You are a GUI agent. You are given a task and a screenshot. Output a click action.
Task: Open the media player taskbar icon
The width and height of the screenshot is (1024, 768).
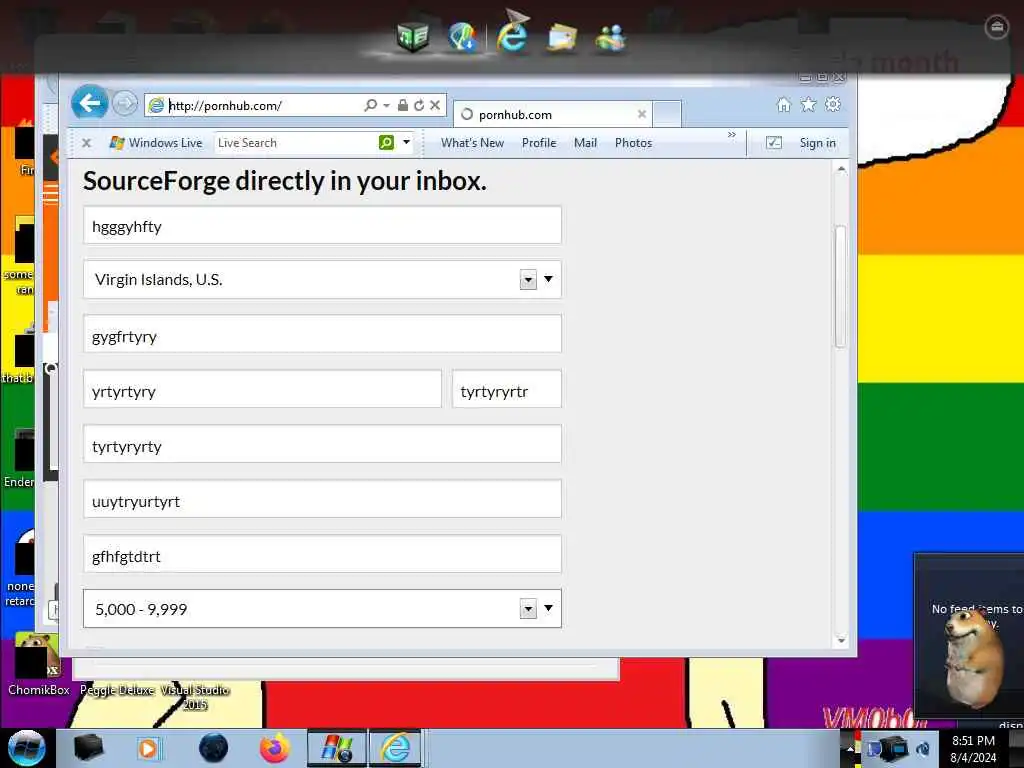pos(148,748)
